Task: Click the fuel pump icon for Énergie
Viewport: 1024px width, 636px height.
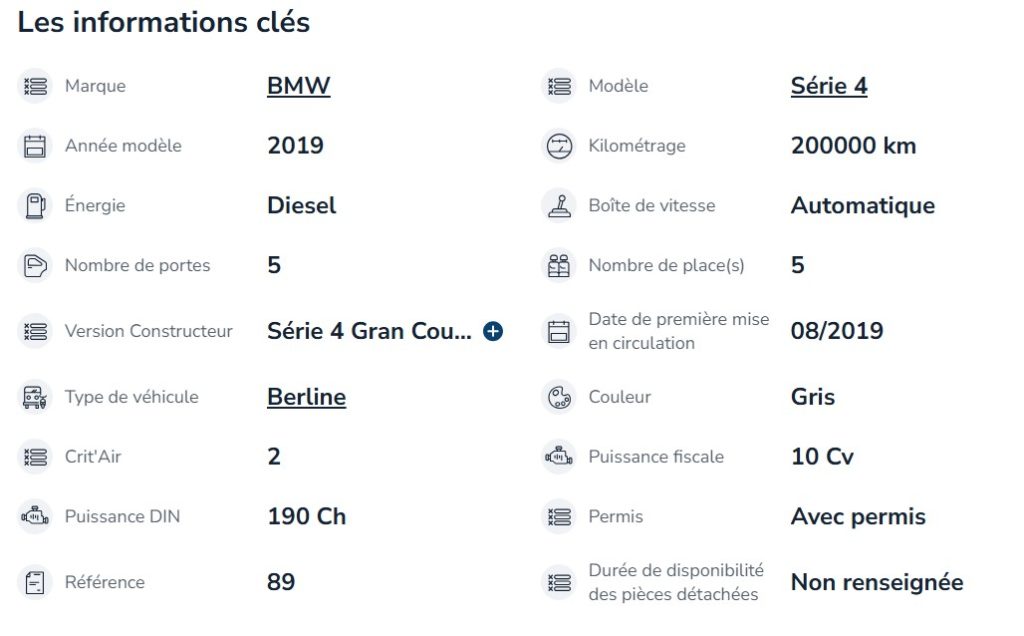Action: (35, 206)
